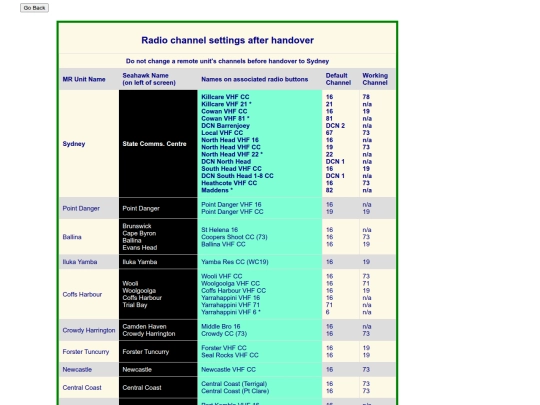This screenshot has width=540, height=405.
Task: Click the 'North Head VHF 16' entry
Action: [230, 140]
